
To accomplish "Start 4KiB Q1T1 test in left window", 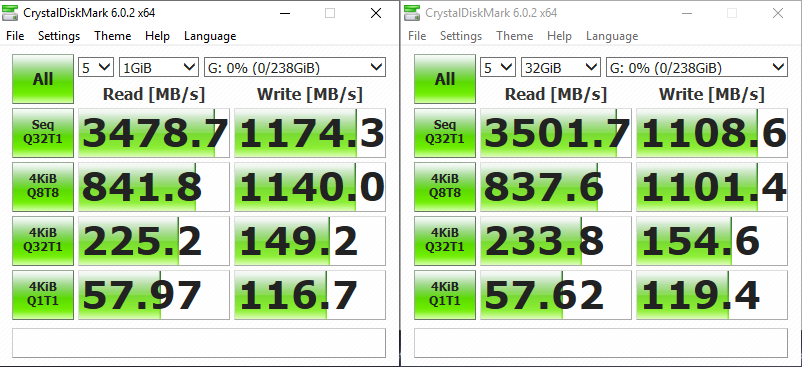I will coord(43,295).
